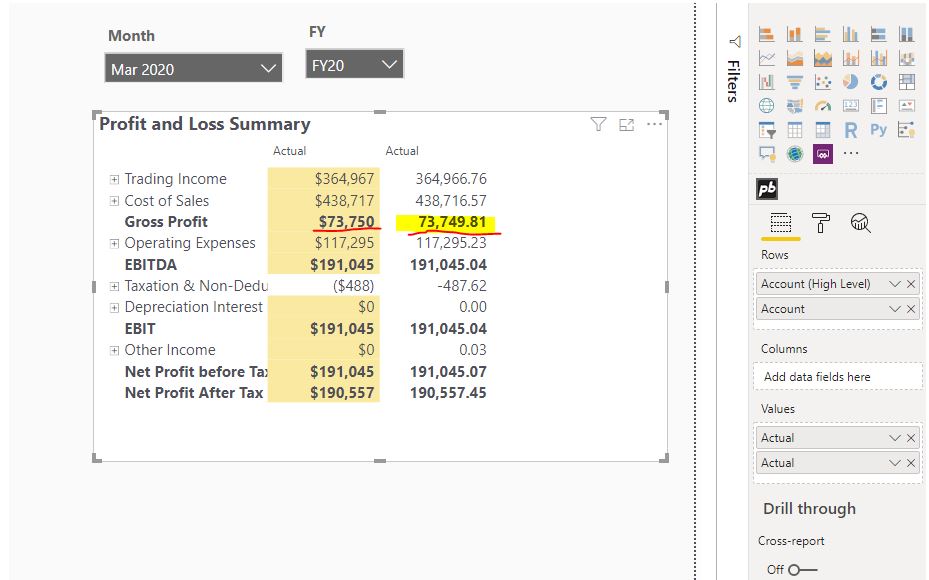Select the 100% stacked bar chart visual
This screenshot has height=580, width=929.
[878, 34]
